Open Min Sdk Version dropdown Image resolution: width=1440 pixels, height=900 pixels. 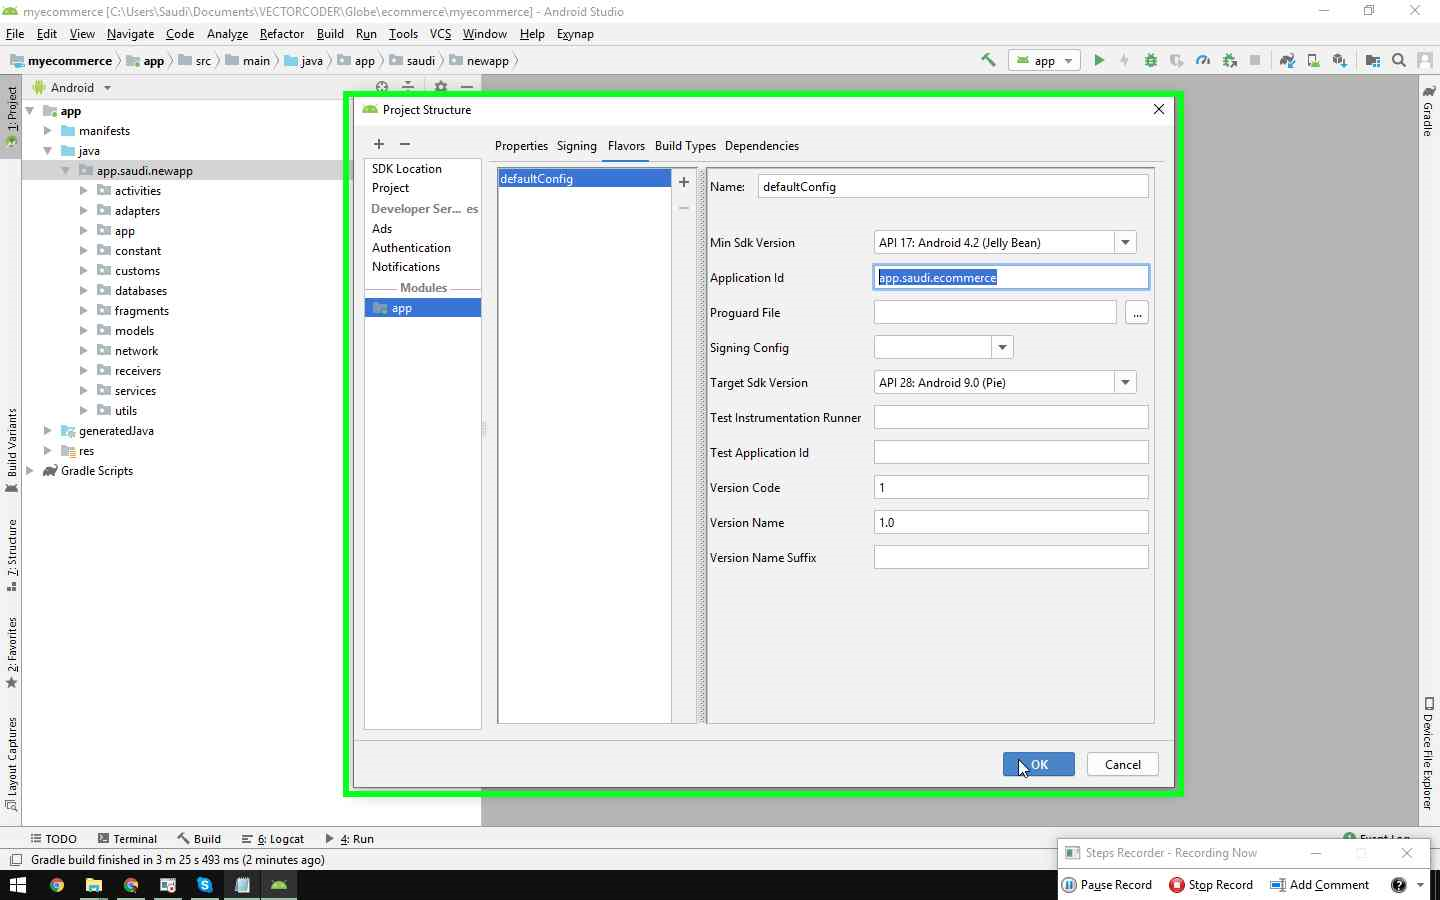(x=1126, y=242)
